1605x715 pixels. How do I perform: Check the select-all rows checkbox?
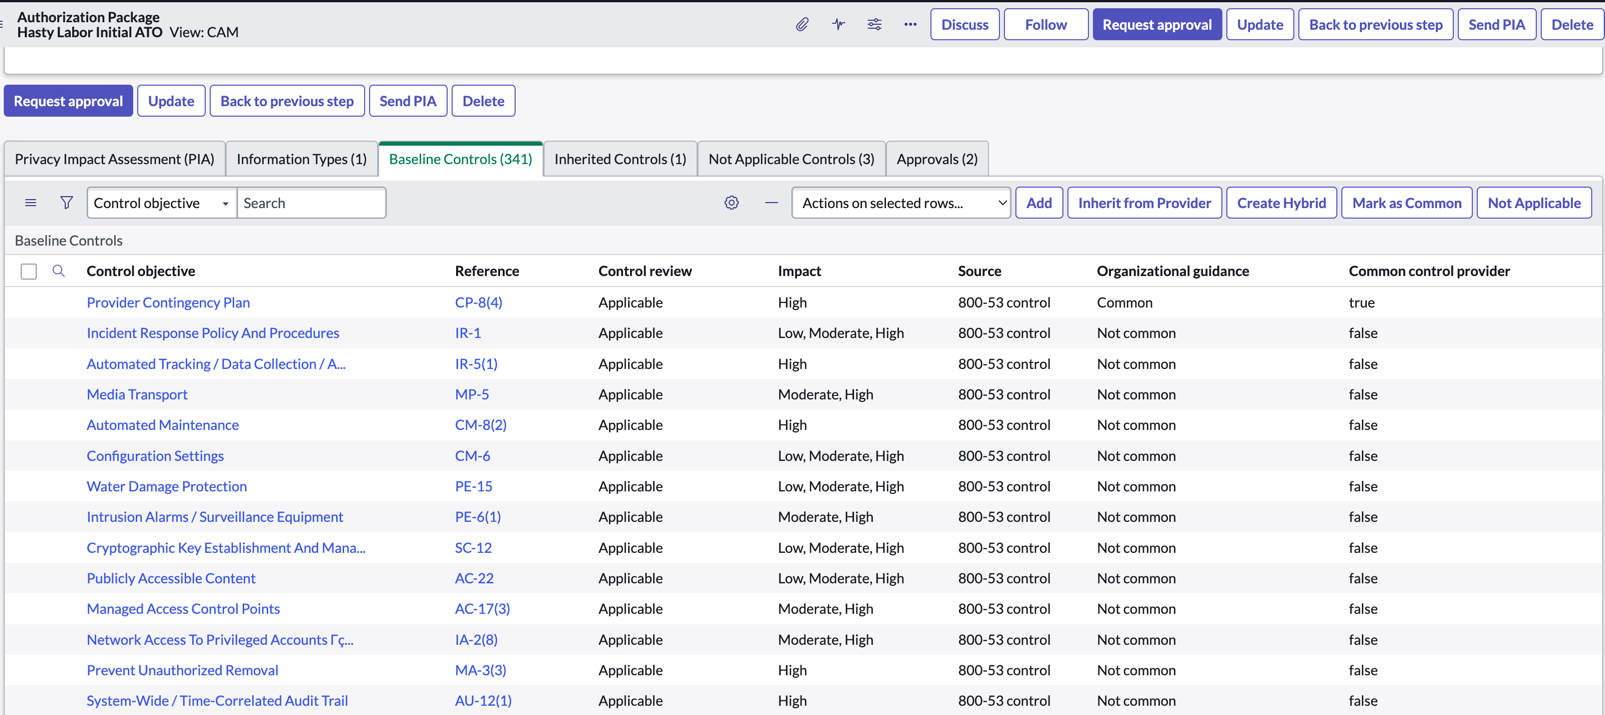(29, 271)
